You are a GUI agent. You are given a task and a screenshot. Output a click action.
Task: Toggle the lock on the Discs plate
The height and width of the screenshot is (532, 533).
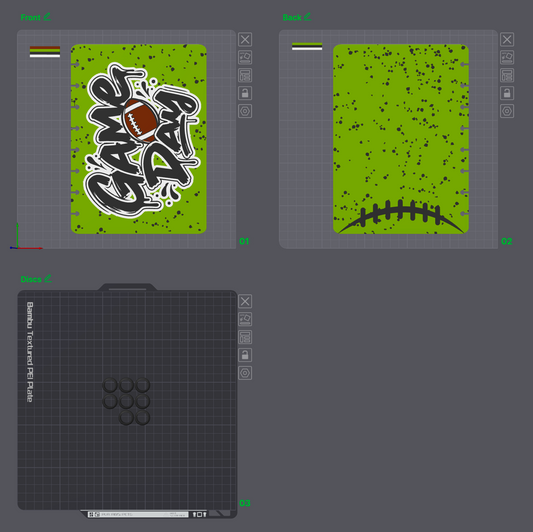[x=245, y=355]
